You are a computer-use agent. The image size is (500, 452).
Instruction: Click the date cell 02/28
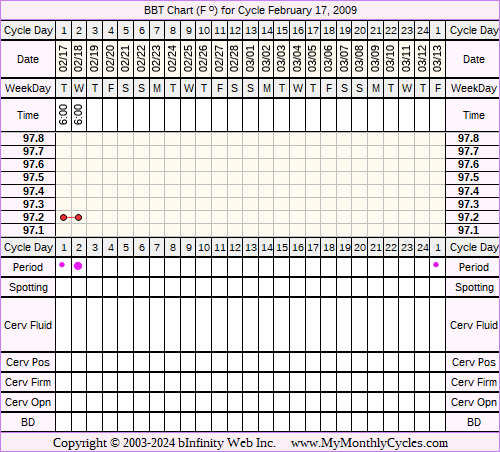(x=235, y=59)
